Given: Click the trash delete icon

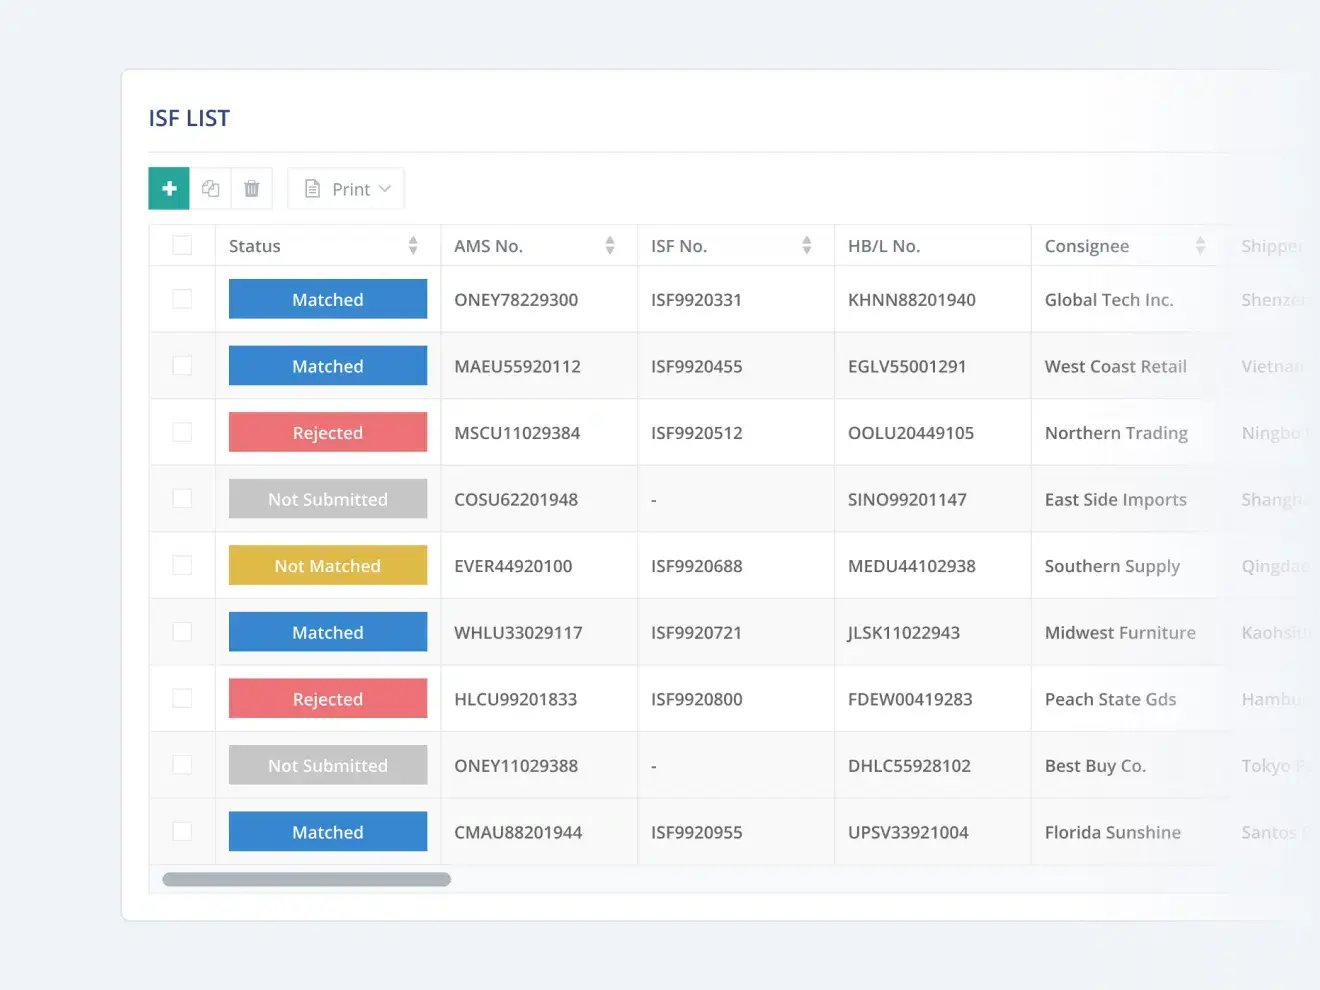Looking at the screenshot, I should point(252,188).
